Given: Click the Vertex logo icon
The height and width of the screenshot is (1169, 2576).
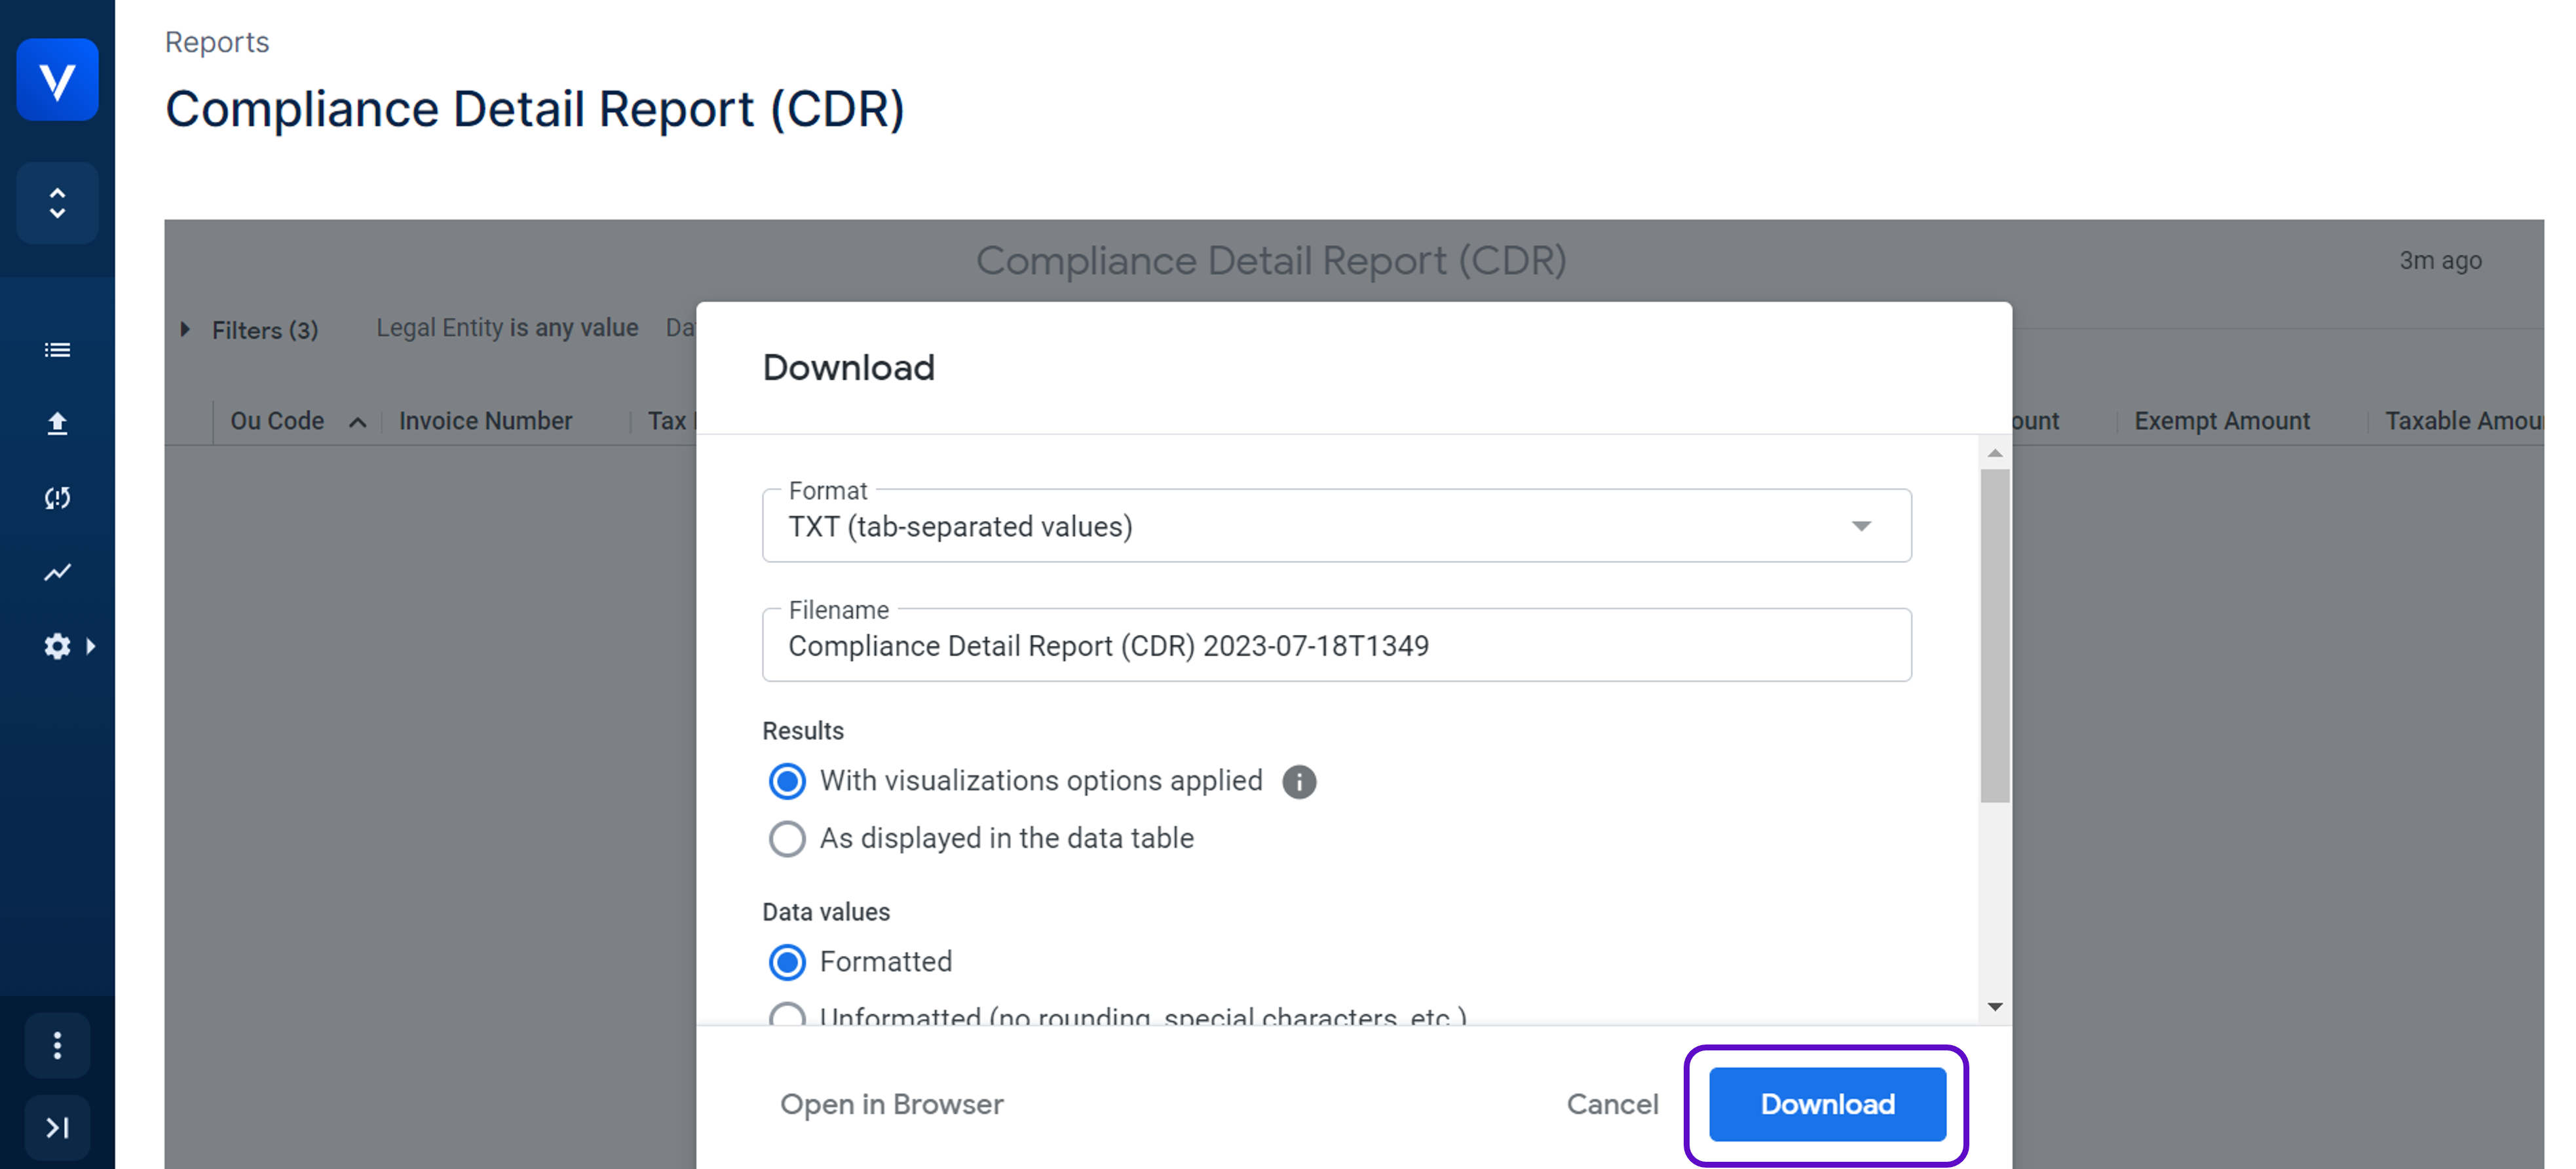Looking at the screenshot, I should [57, 79].
